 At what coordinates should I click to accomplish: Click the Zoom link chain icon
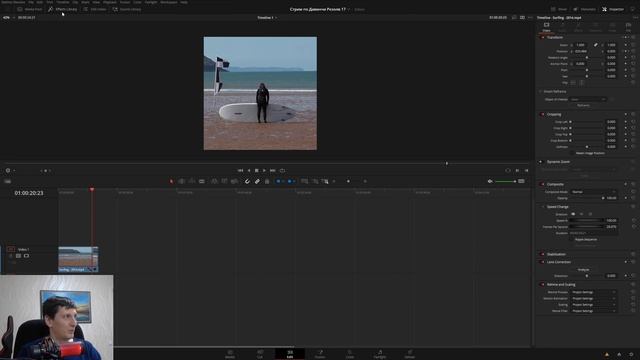pos(596,45)
